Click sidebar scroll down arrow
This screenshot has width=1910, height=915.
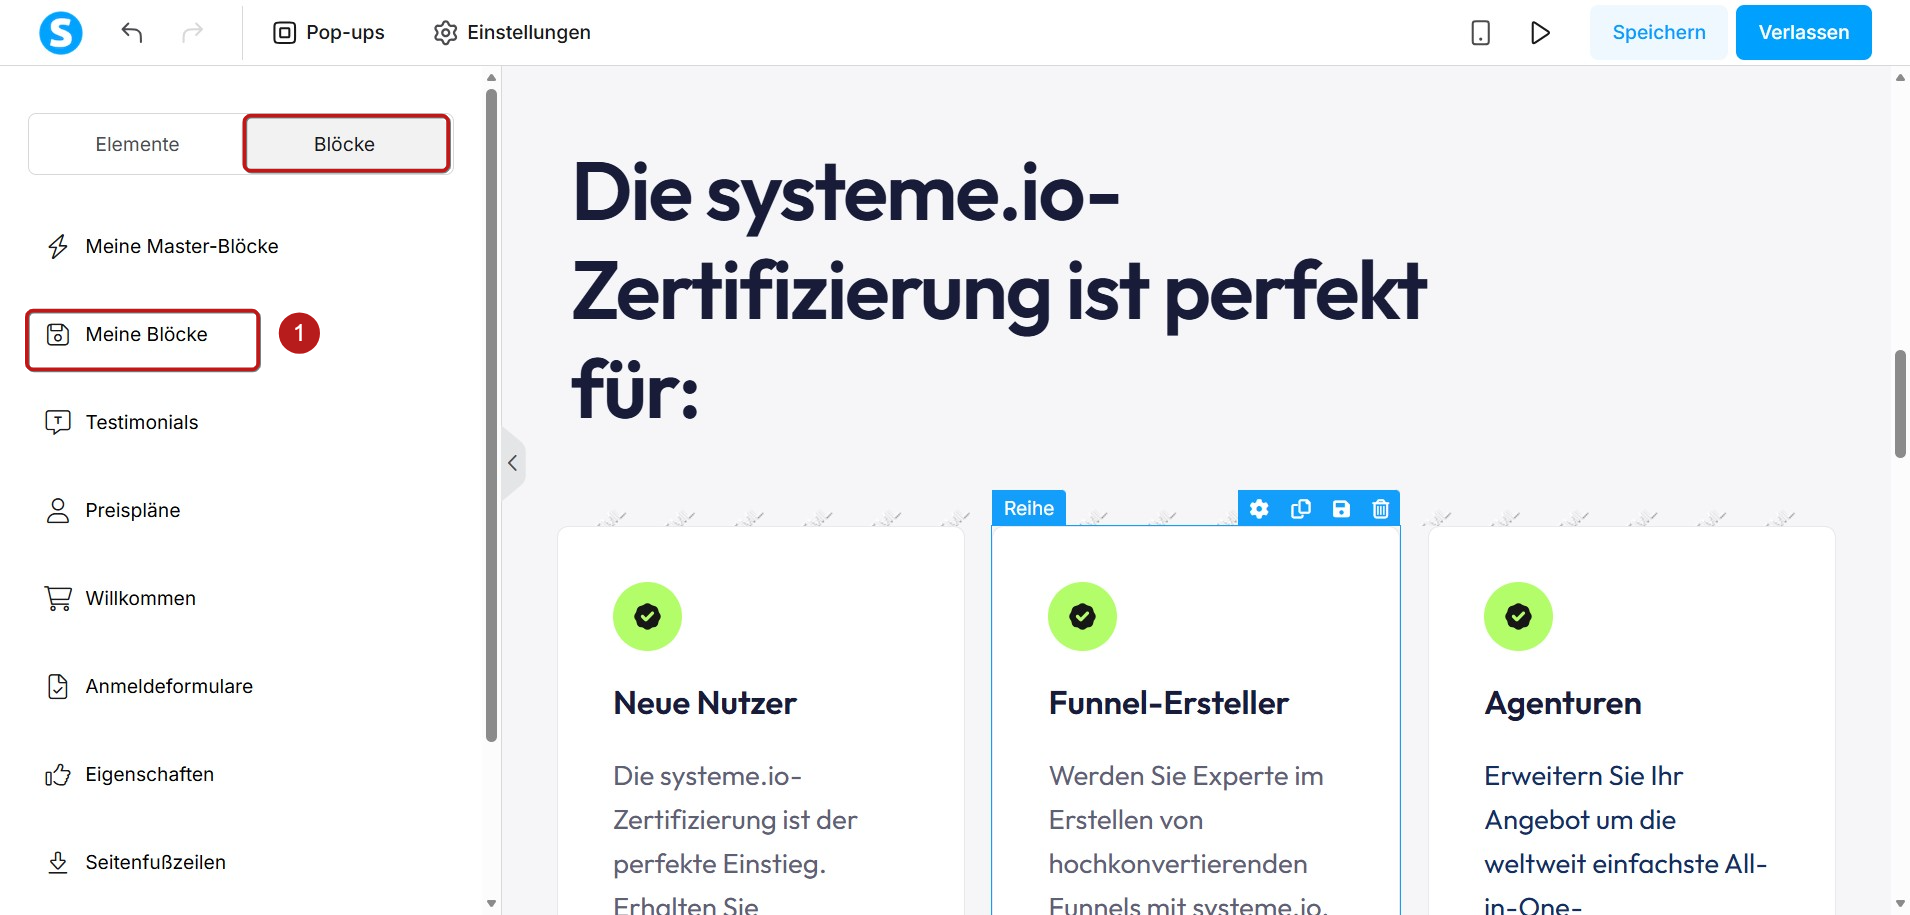[x=491, y=903]
